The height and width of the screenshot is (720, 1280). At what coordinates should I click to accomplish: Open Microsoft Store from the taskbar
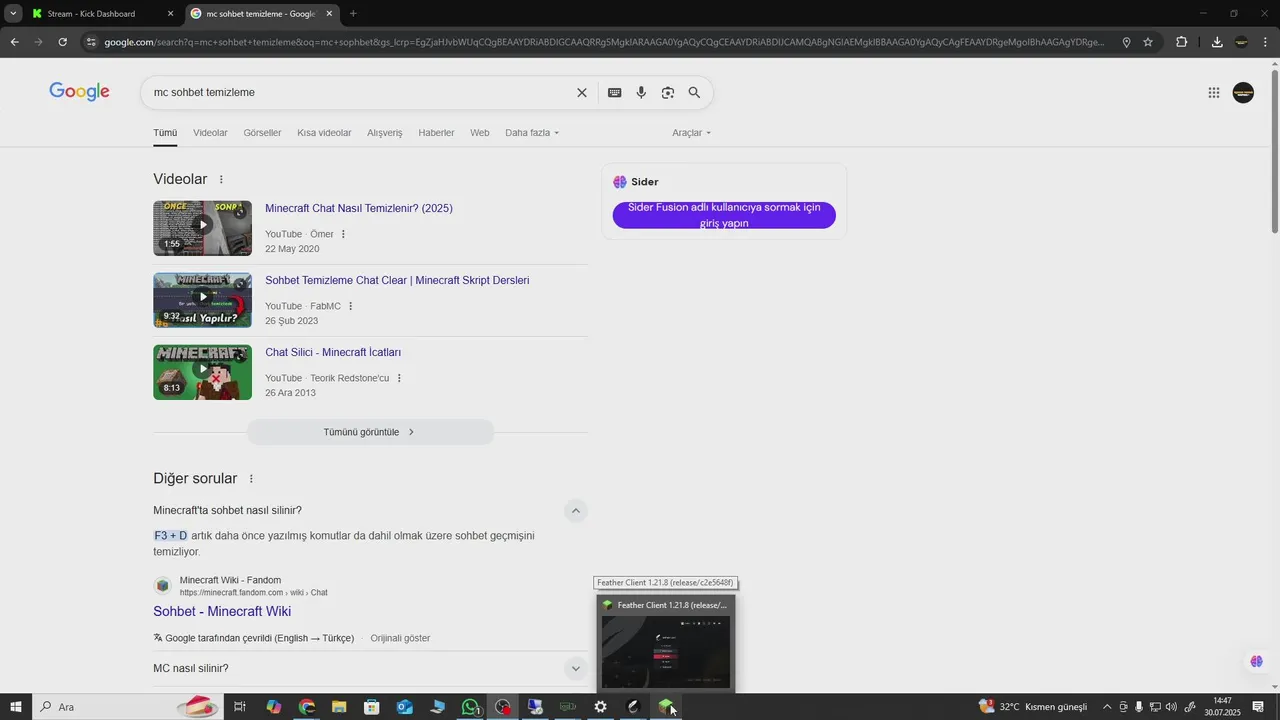pyautogui.click(x=371, y=707)
